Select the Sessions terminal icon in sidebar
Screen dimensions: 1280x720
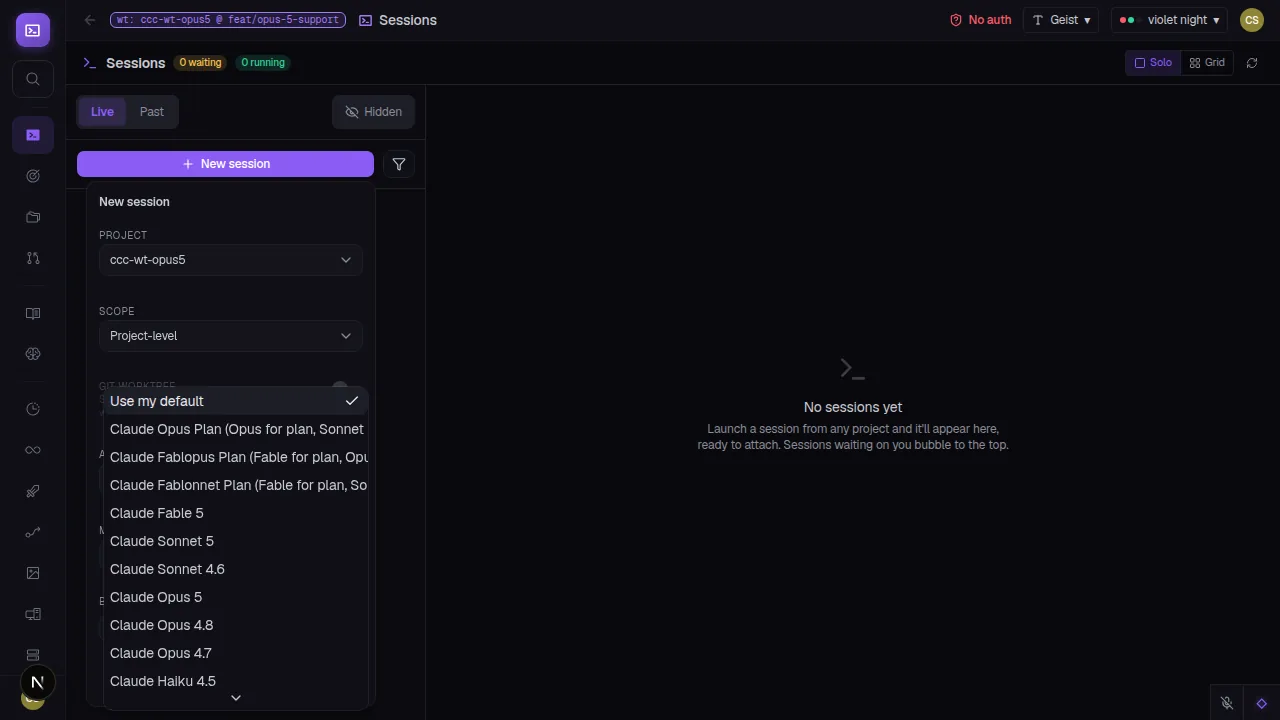(x=33, y=135)
